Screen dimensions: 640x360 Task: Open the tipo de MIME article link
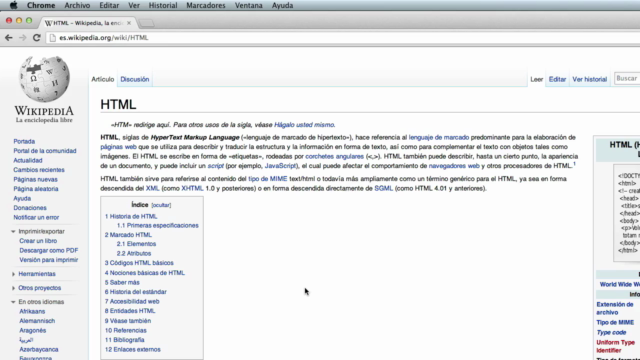click(x=268, y=179)
